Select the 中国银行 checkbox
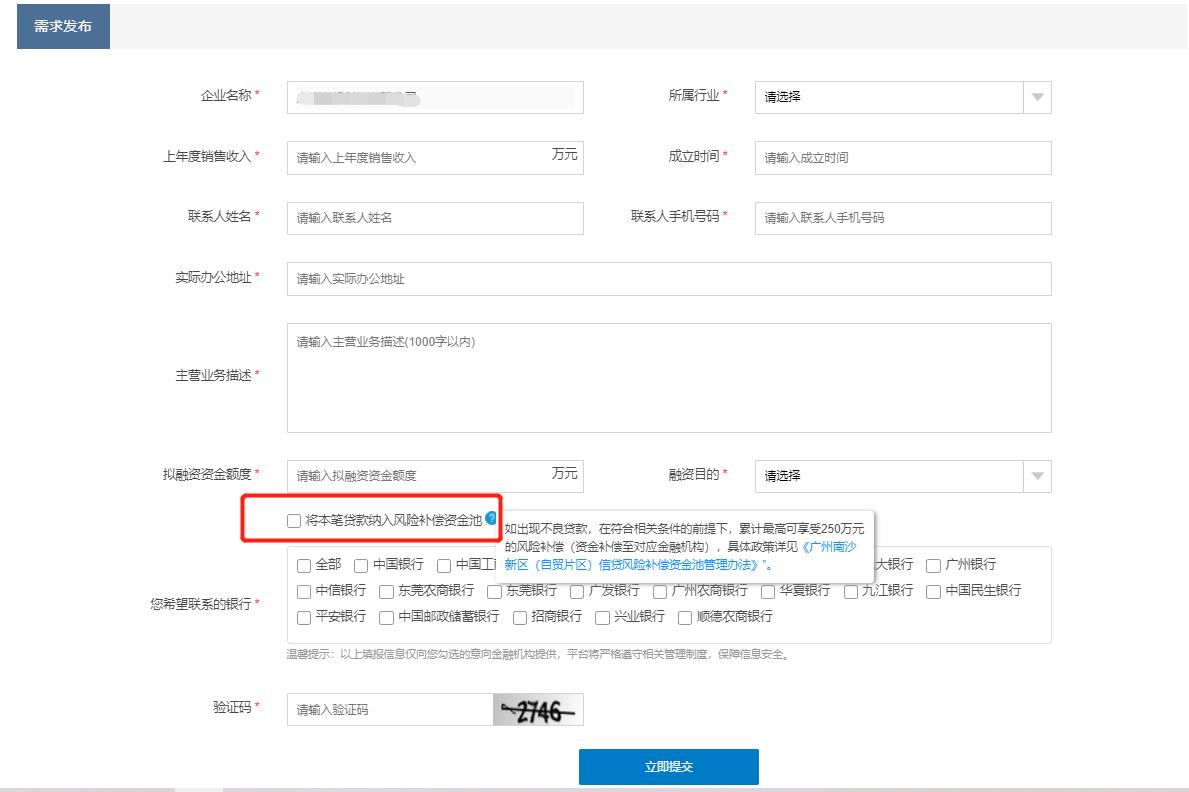 [x=361, y=565]
